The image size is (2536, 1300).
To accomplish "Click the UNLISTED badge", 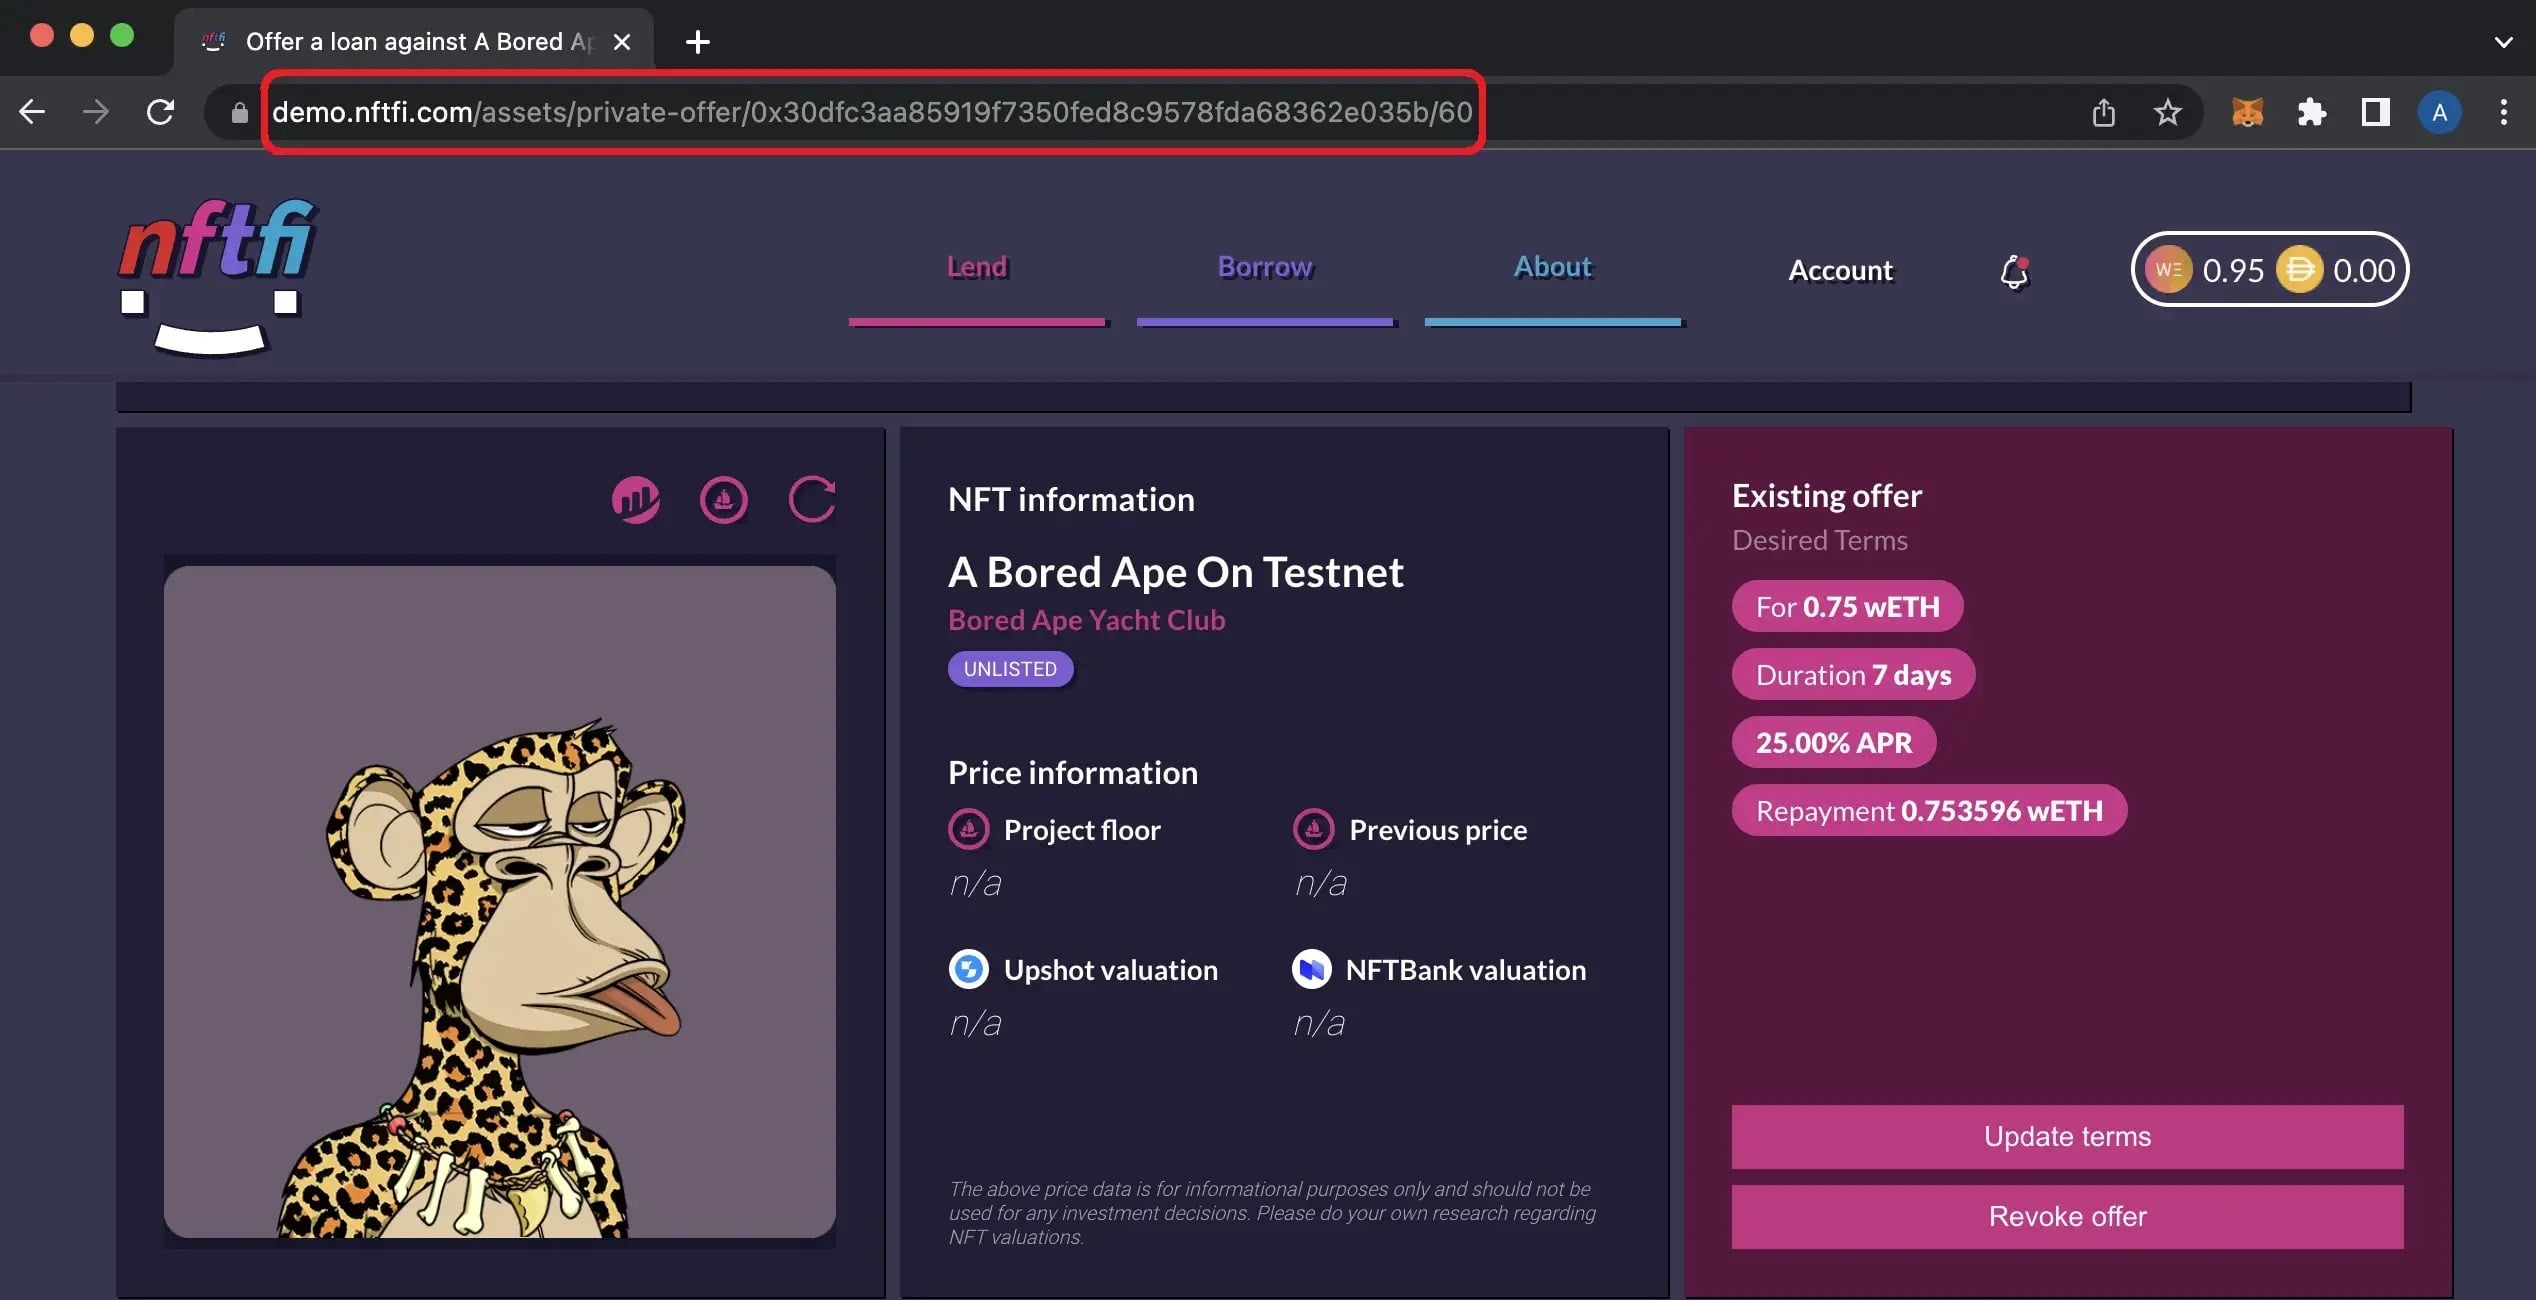I will pyautogui.click(x=1010, y=669).
